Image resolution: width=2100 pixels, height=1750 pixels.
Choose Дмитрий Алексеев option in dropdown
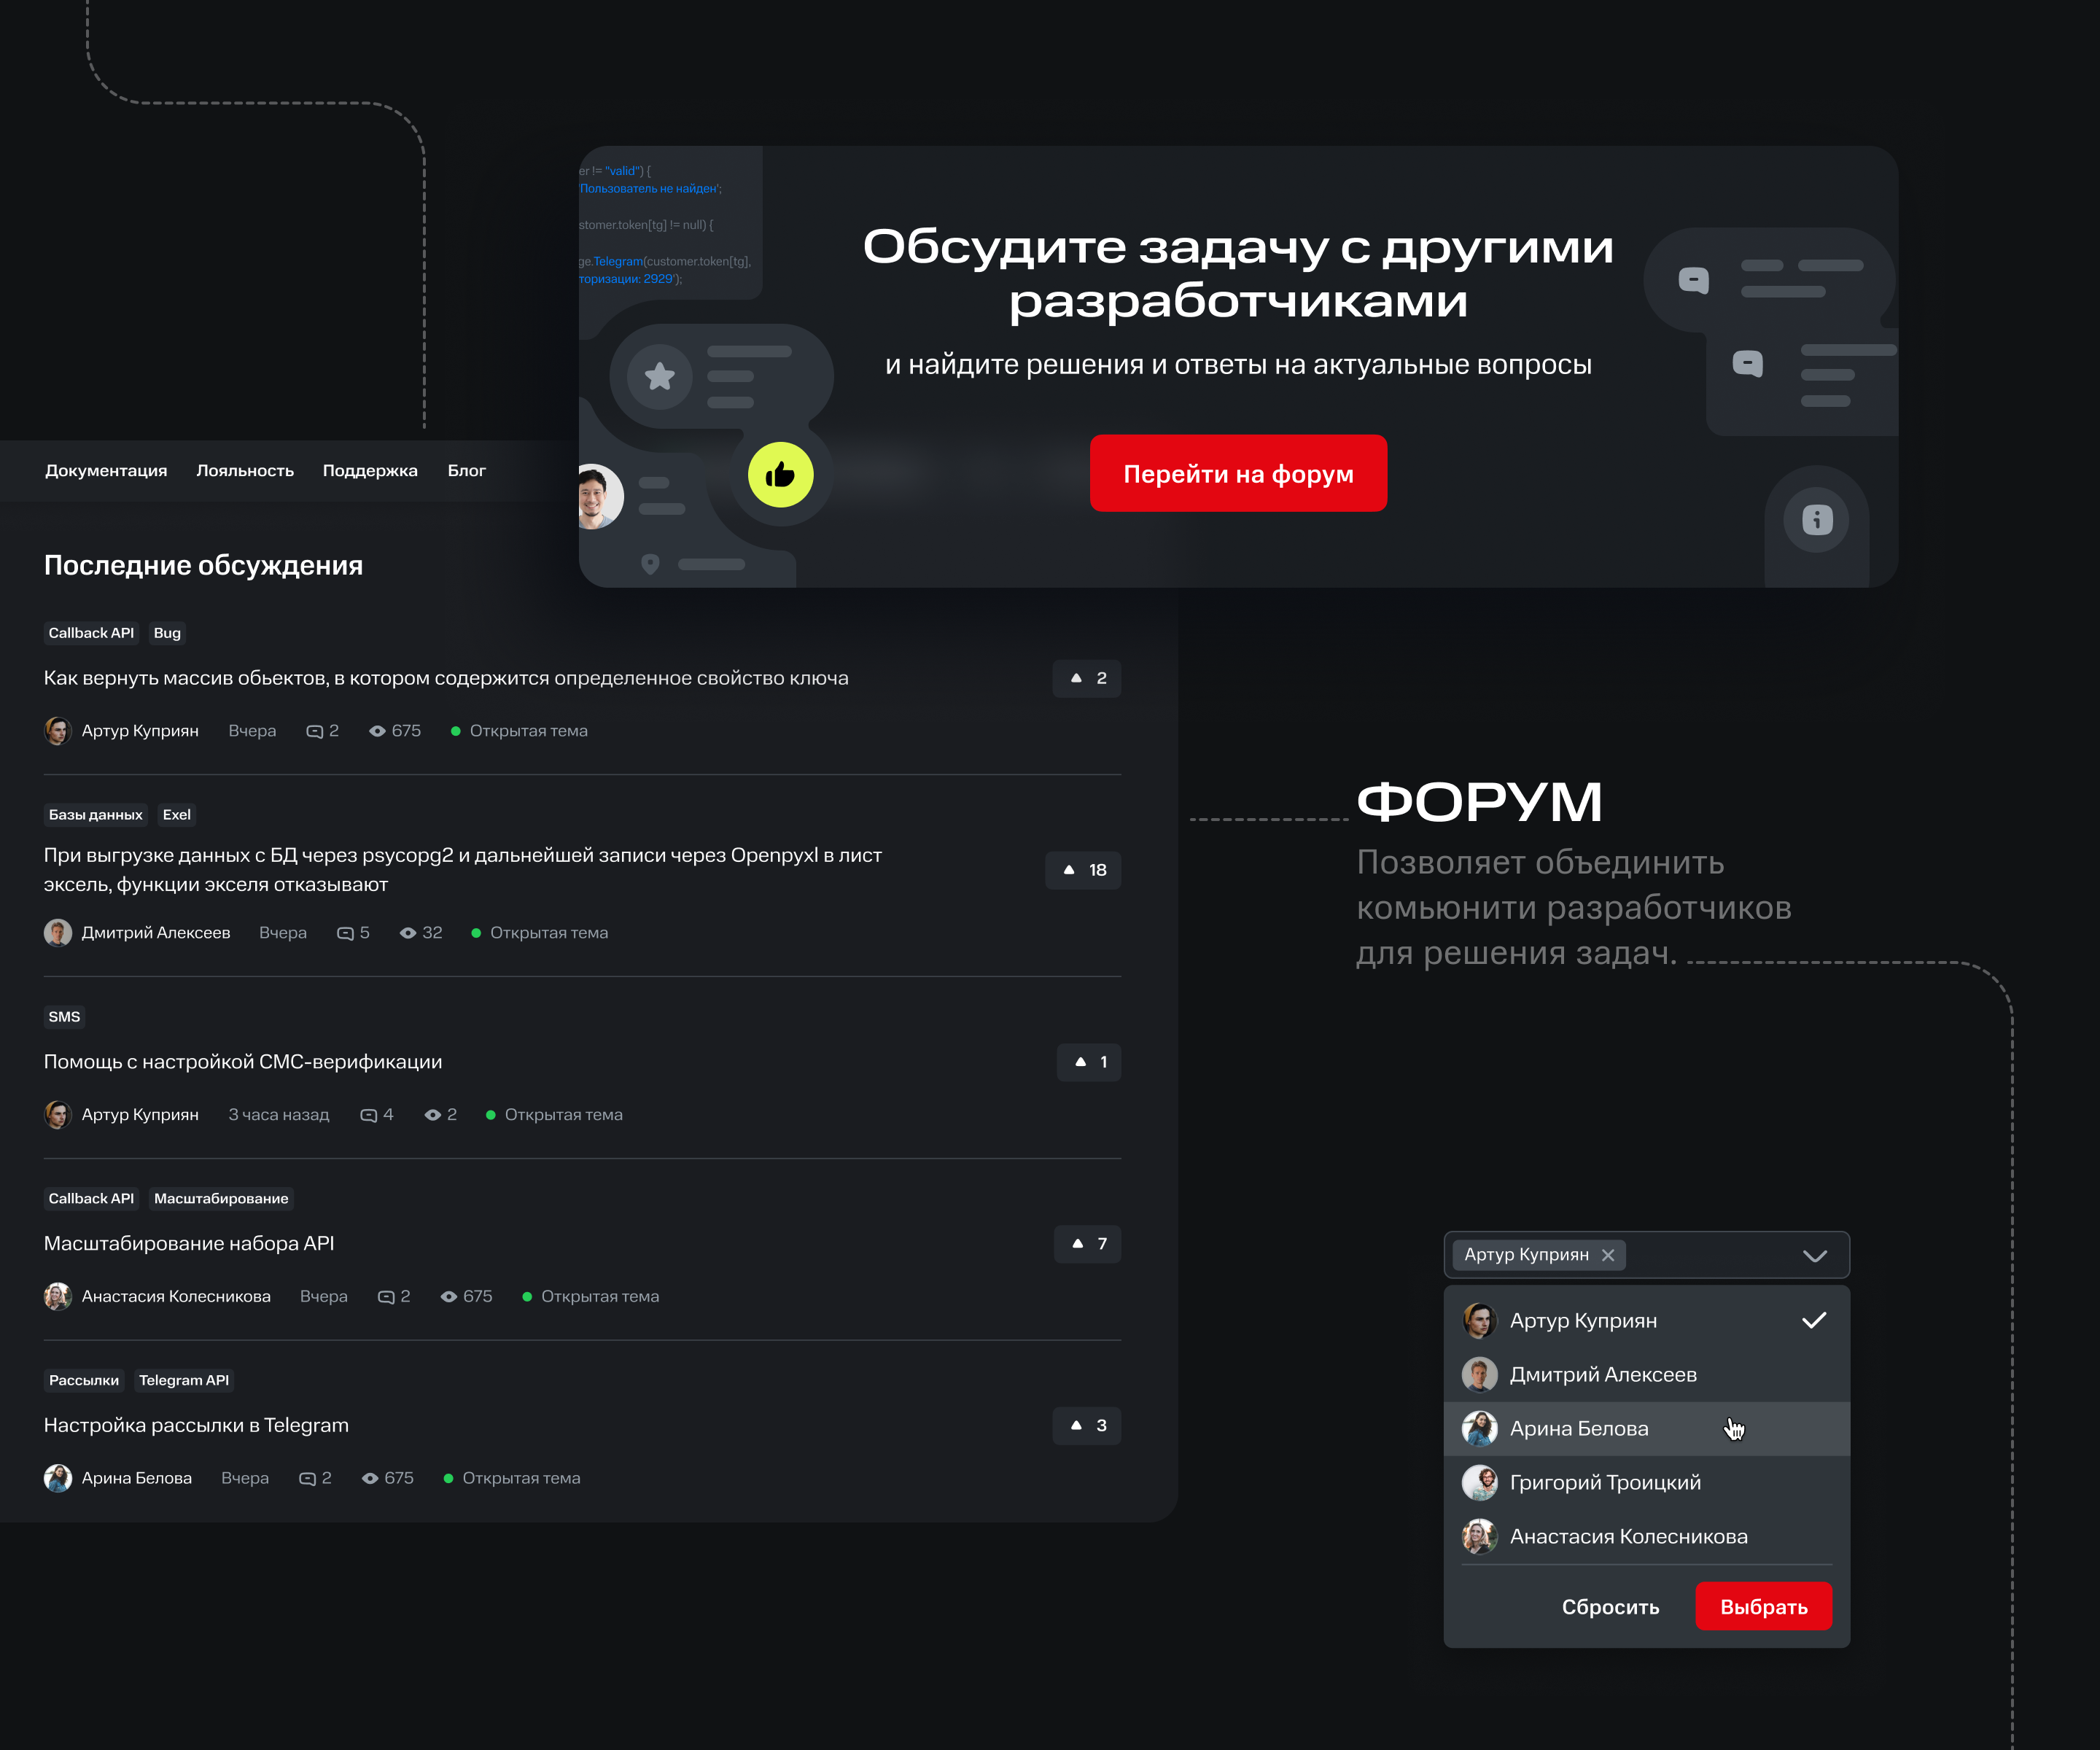tap(1646, 1375)
